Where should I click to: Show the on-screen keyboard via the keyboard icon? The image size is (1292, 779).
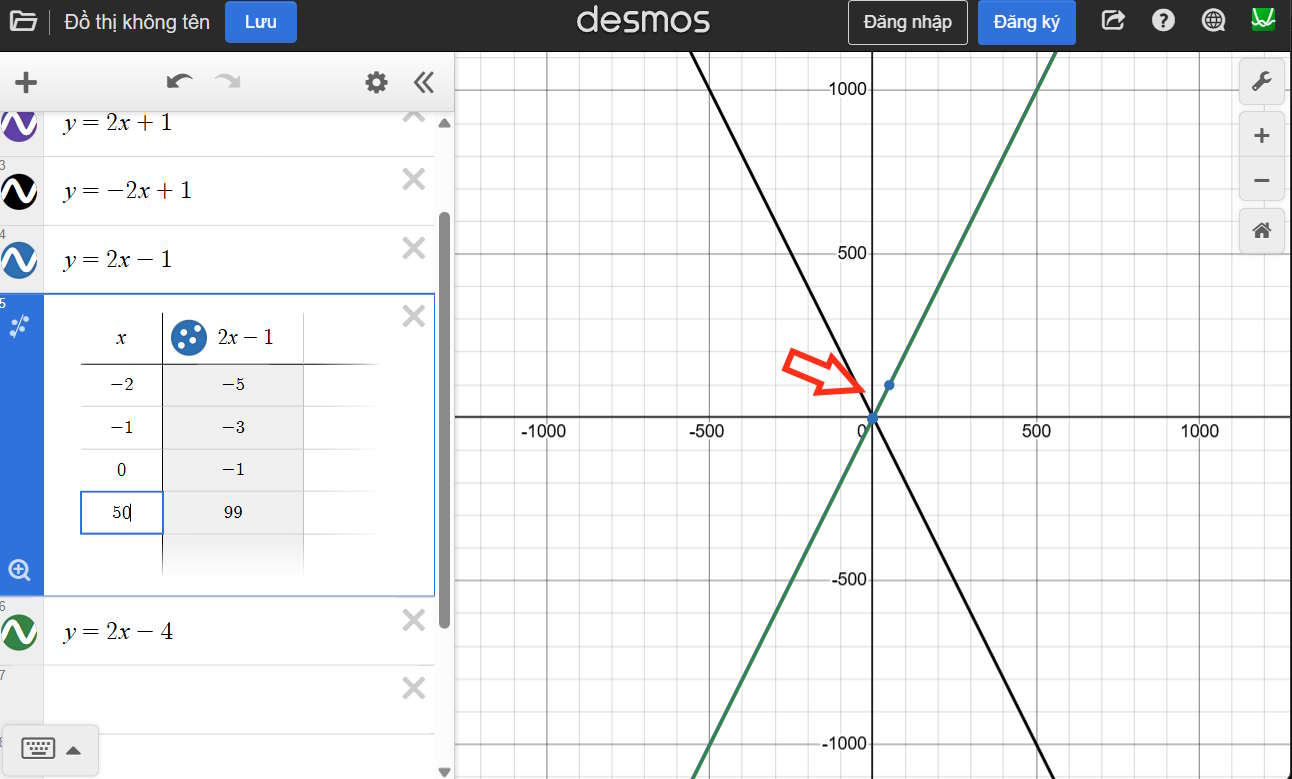pyautogui.click(x=37, y=748)
